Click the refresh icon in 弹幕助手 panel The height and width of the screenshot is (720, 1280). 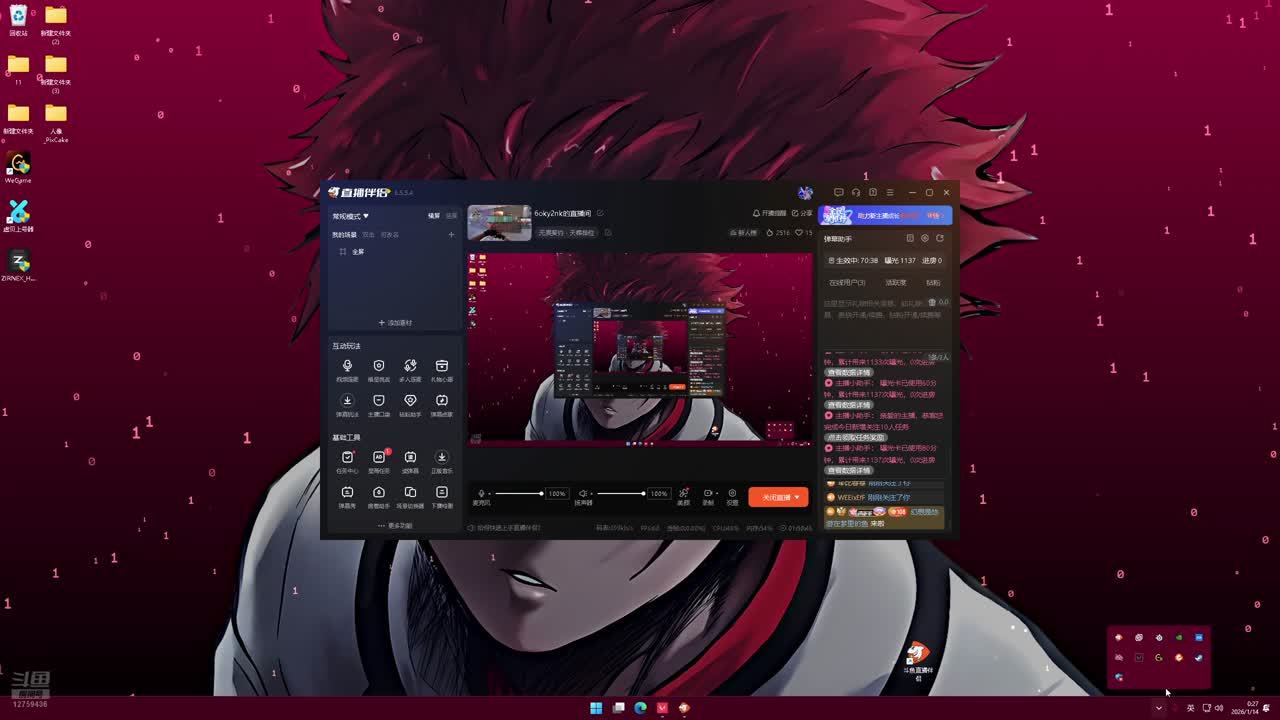(939, 238)
